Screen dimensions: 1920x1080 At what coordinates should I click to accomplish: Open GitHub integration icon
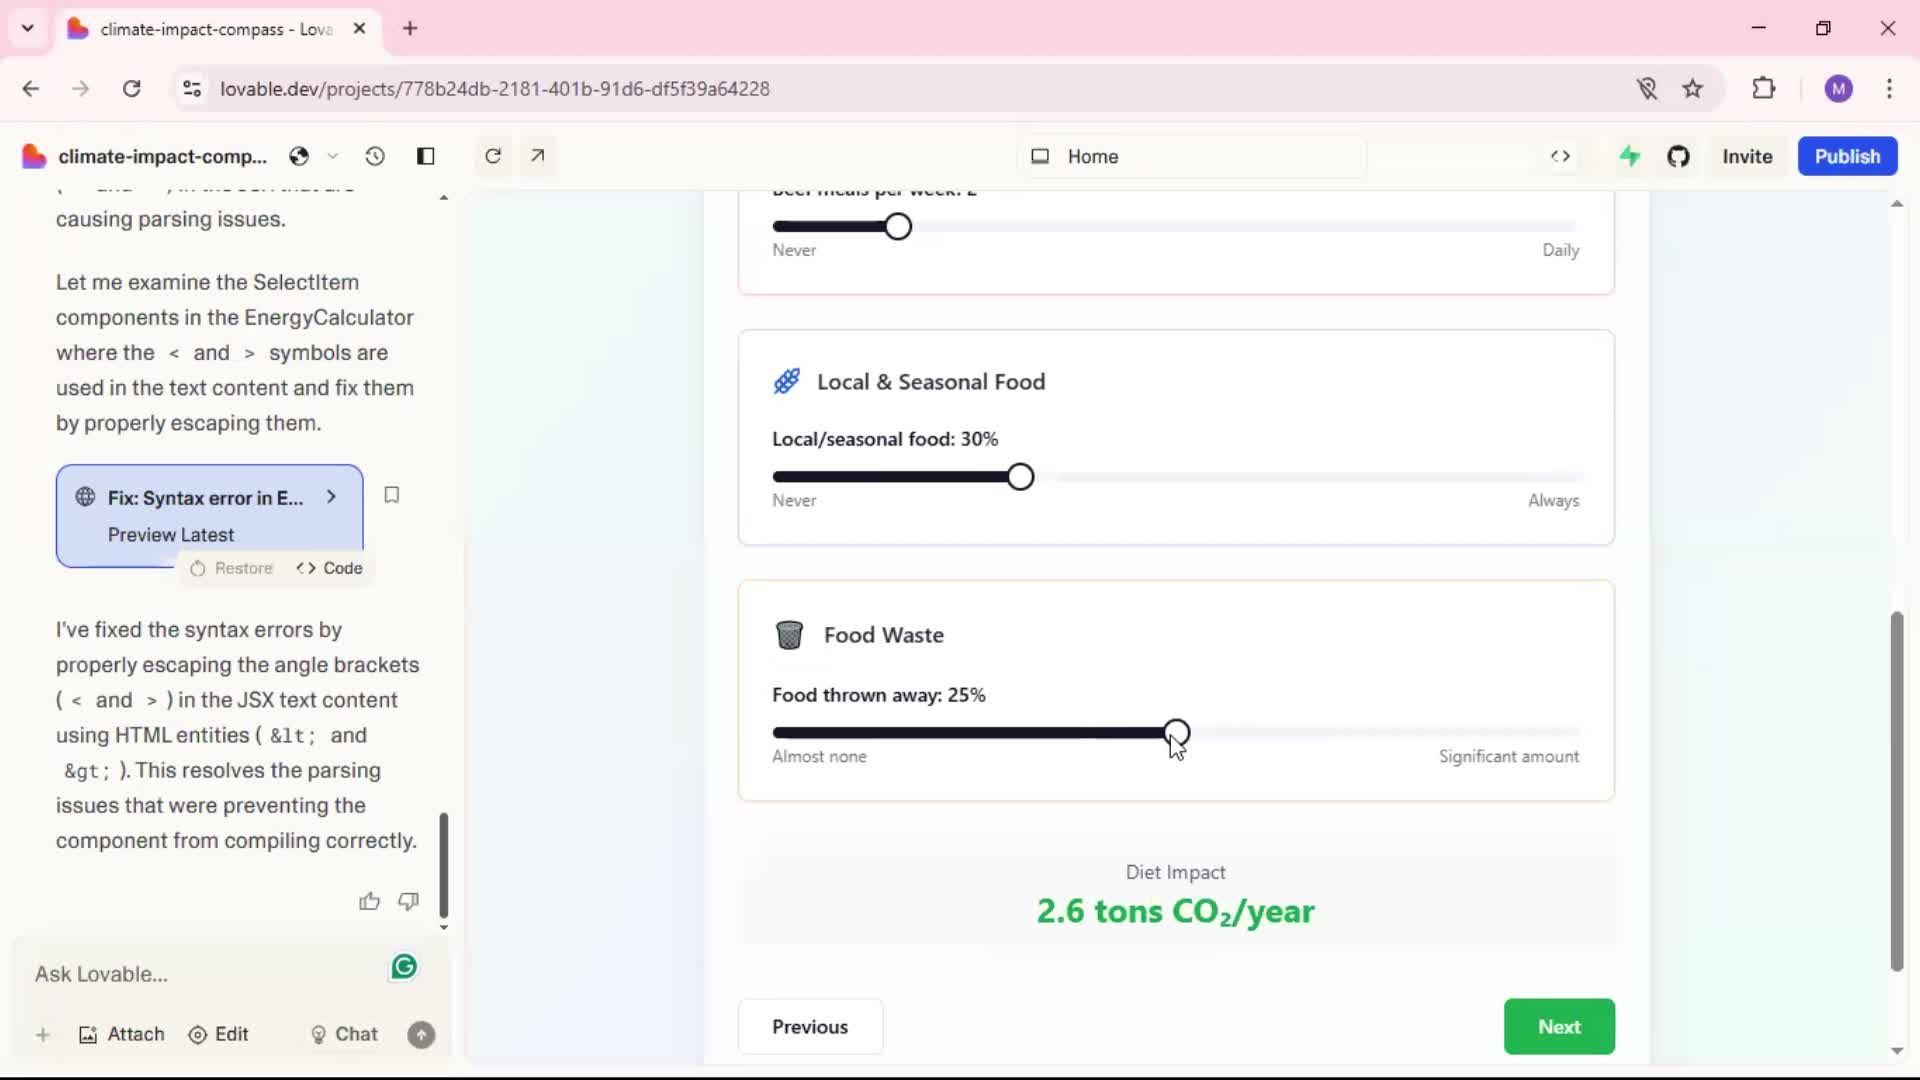(x=1678, y=156)
